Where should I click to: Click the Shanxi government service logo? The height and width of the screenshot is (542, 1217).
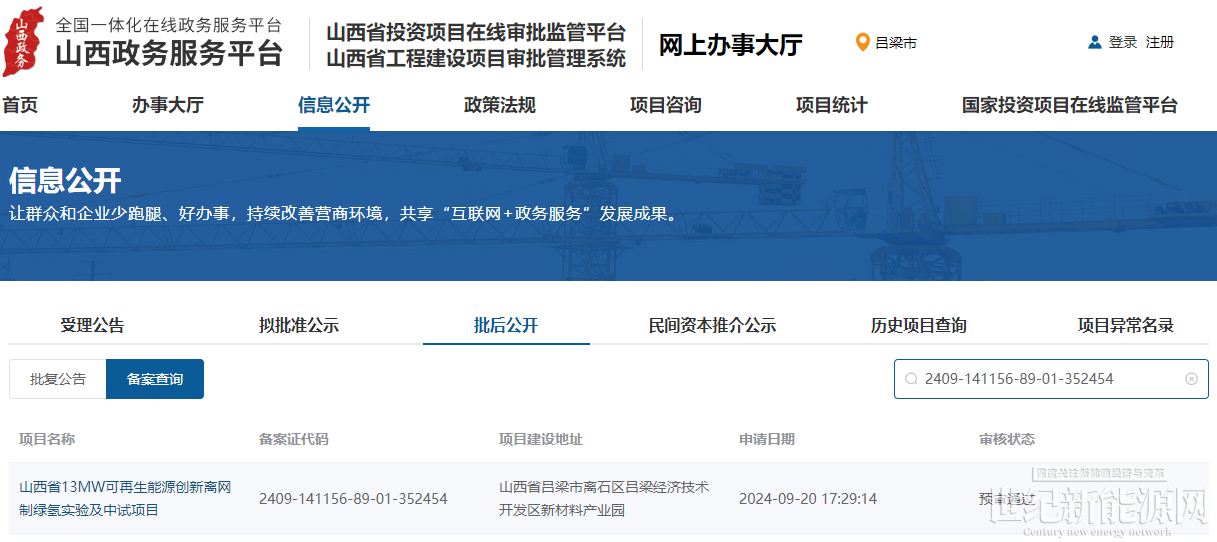(22, 41)
